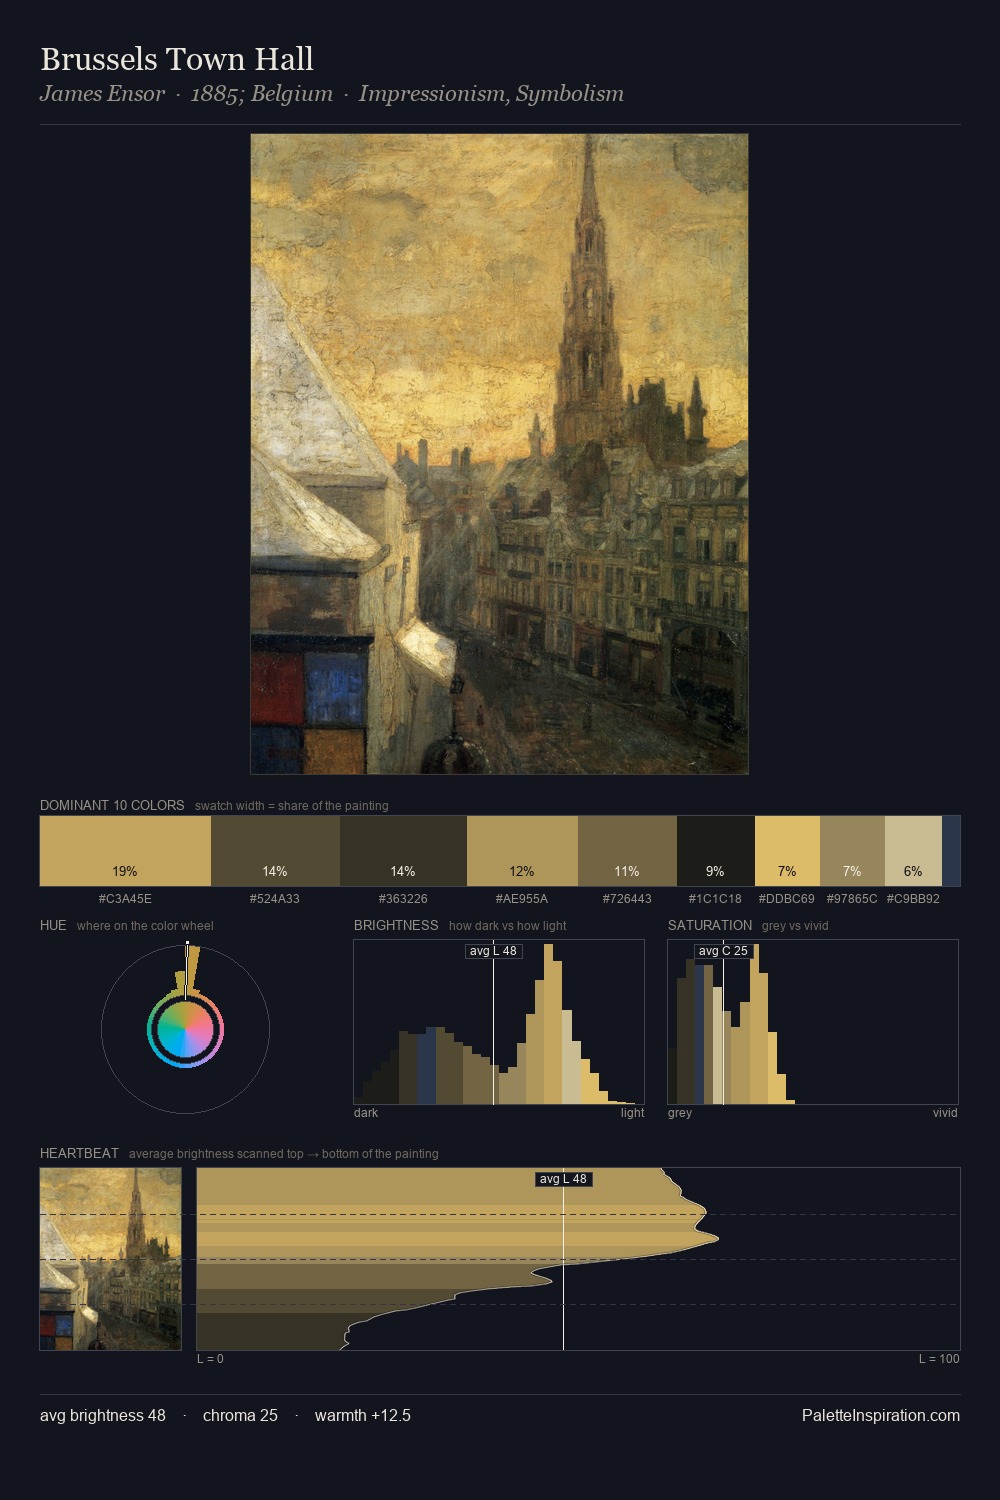Click 'chroma 25' footer stat
The width and height of the screenshot is (1000, 1500).
[240, 1415]
